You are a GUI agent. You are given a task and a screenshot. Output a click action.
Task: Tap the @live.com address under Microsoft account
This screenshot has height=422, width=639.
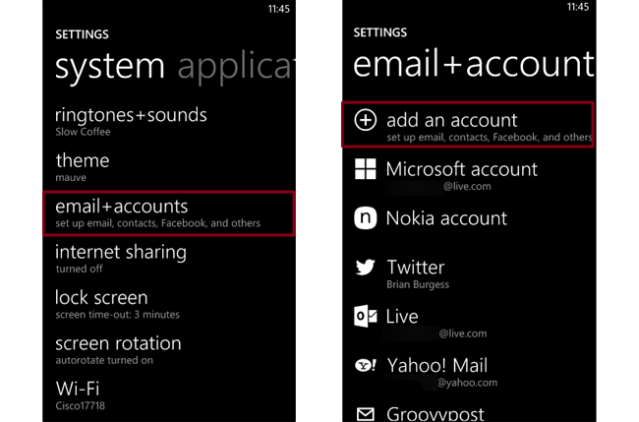(x=467, y=187)
